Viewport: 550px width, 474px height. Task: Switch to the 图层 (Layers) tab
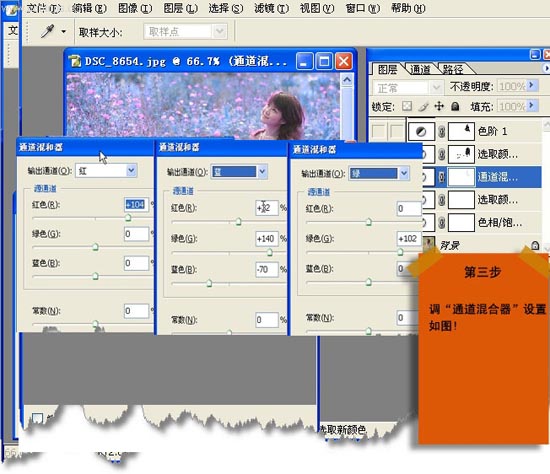387,69
